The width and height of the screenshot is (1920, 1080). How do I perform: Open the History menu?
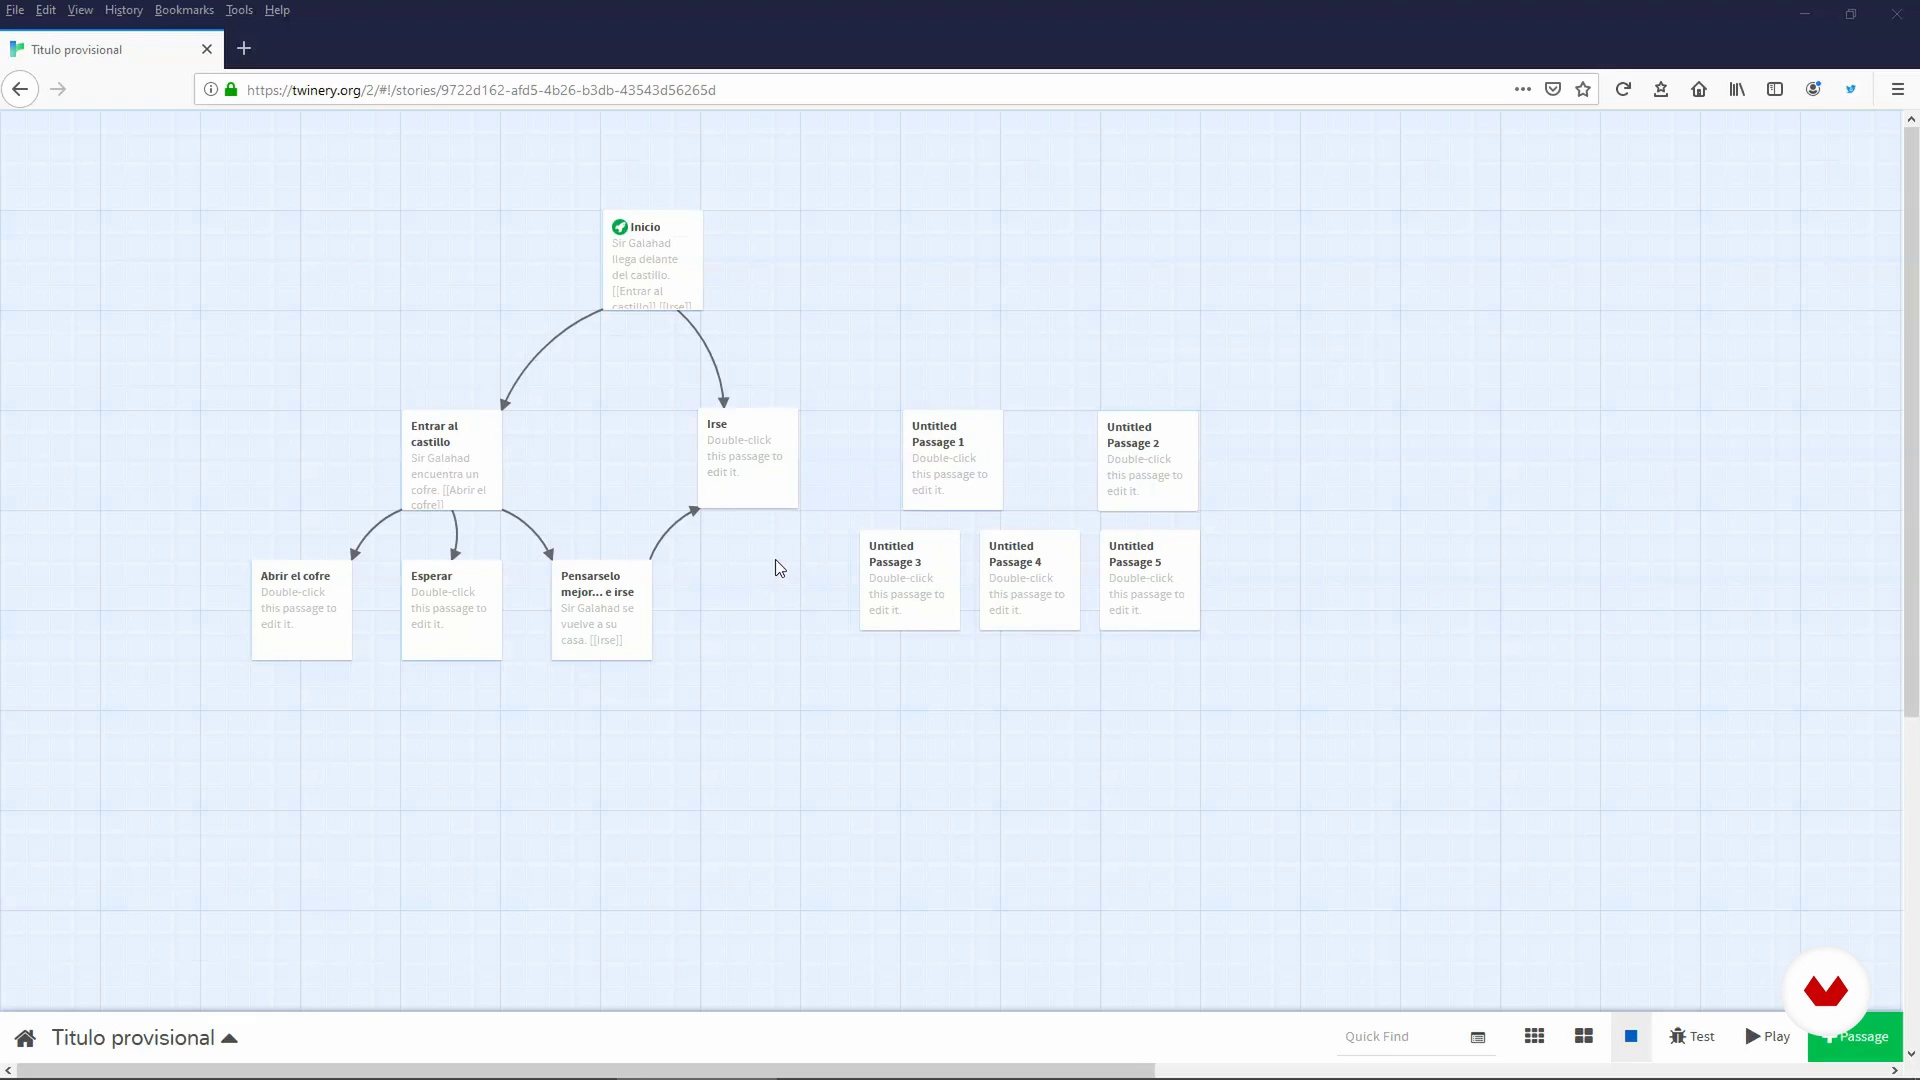pyautogui.click(x=123, y=10)
